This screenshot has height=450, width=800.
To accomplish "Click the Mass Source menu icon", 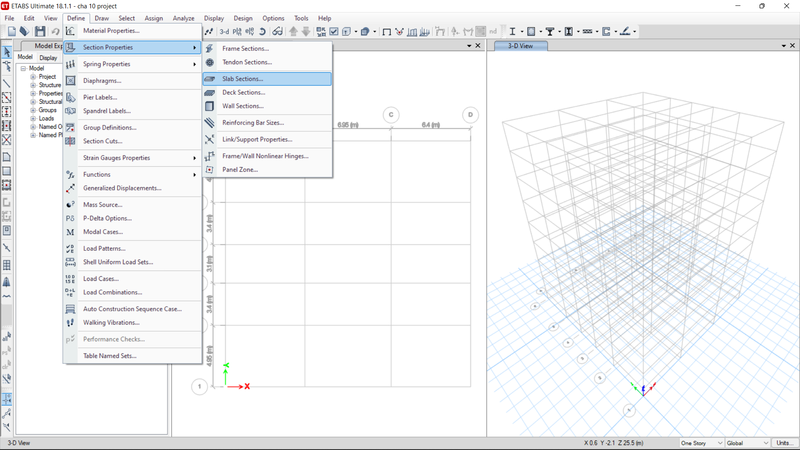I will click(70, 205).
